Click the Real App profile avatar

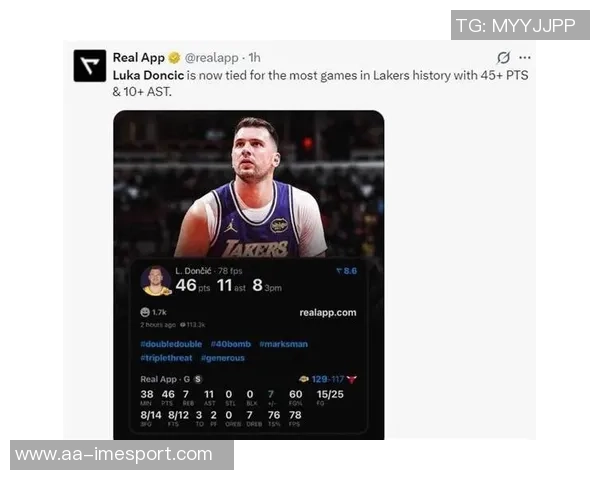tap(90, 65)
